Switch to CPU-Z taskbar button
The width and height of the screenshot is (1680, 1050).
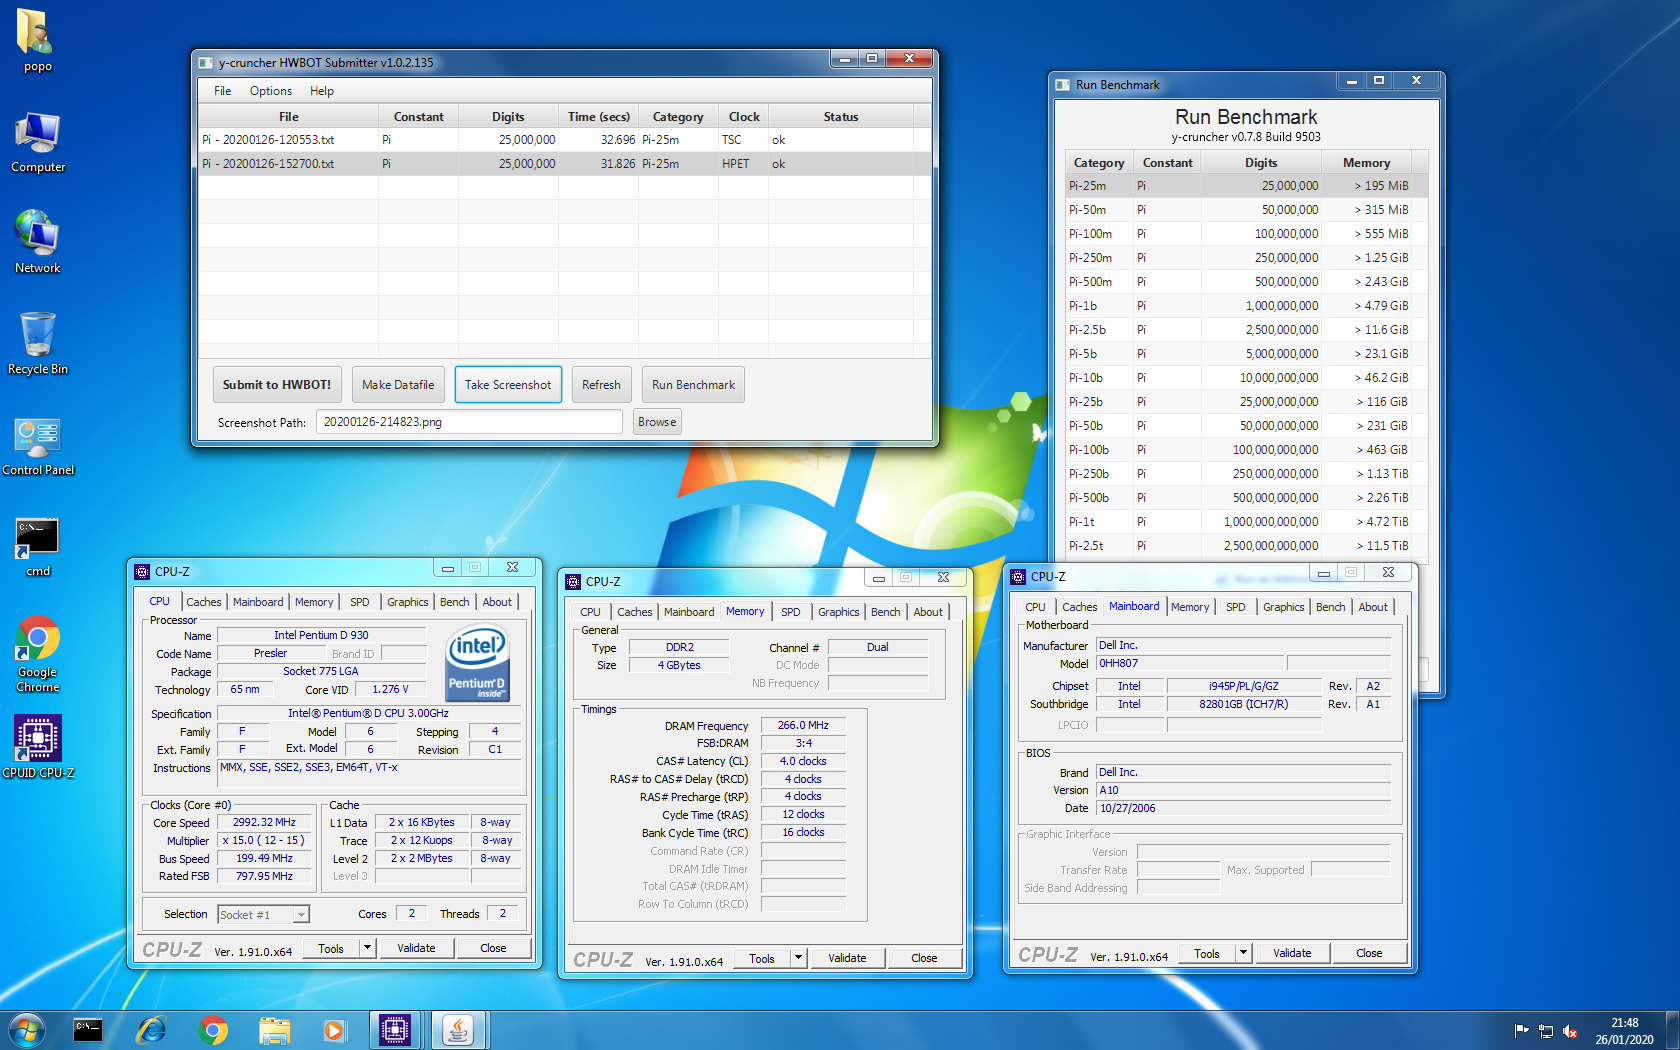tap(395, 1030)
